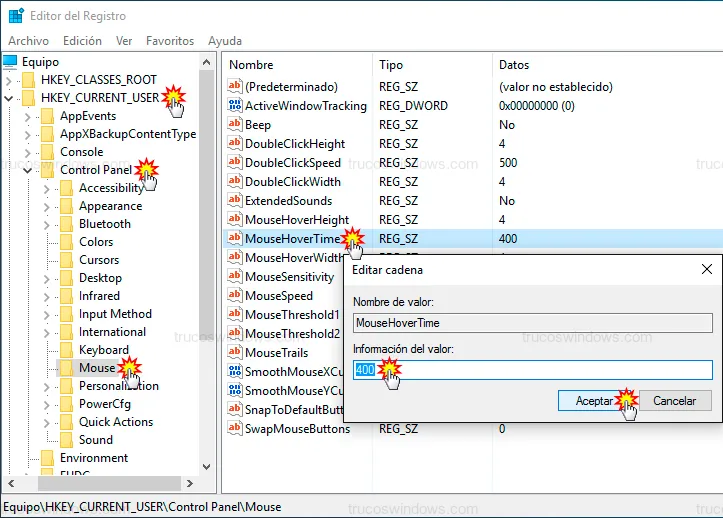The height and width of the screenshot is (518, 723).
Task: Click the Beep string value icon
Action: (x=236, y=125)
